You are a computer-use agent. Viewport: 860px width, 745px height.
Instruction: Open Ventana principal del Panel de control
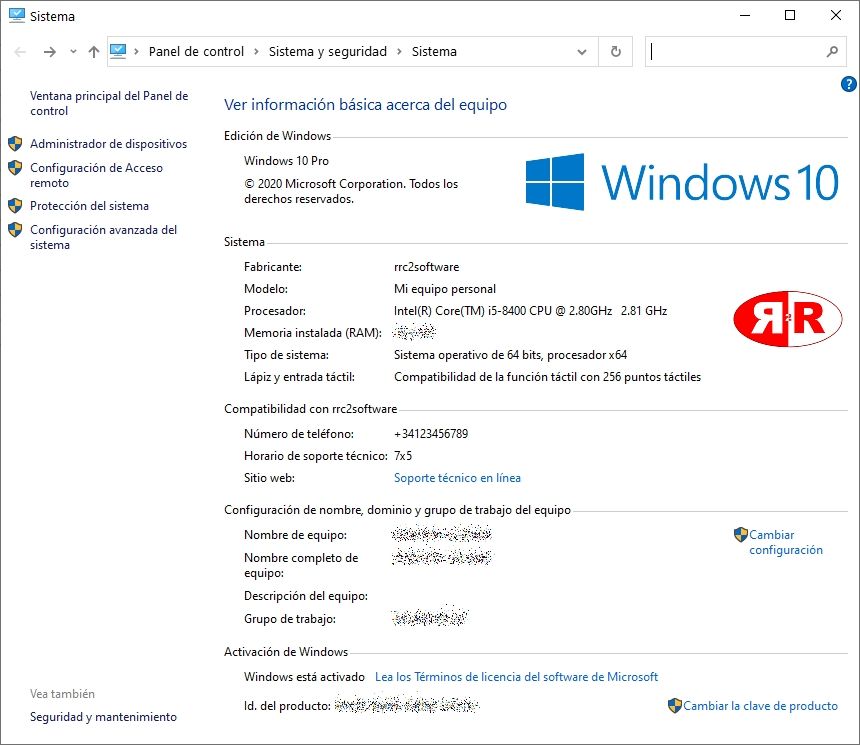click(109, 103)
